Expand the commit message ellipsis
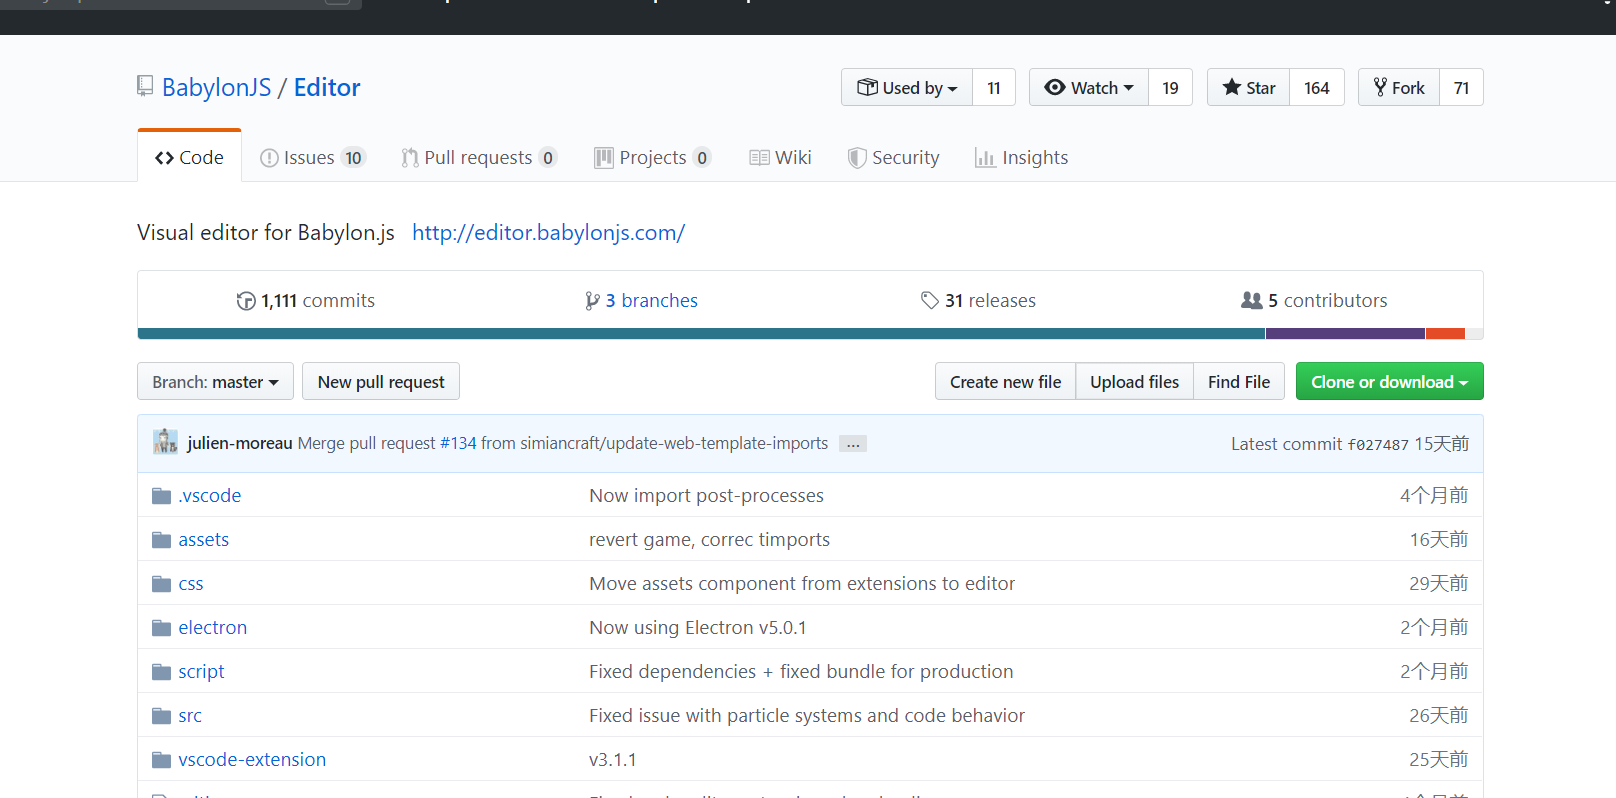This screenshot has height=798, width=1616. 853,444
